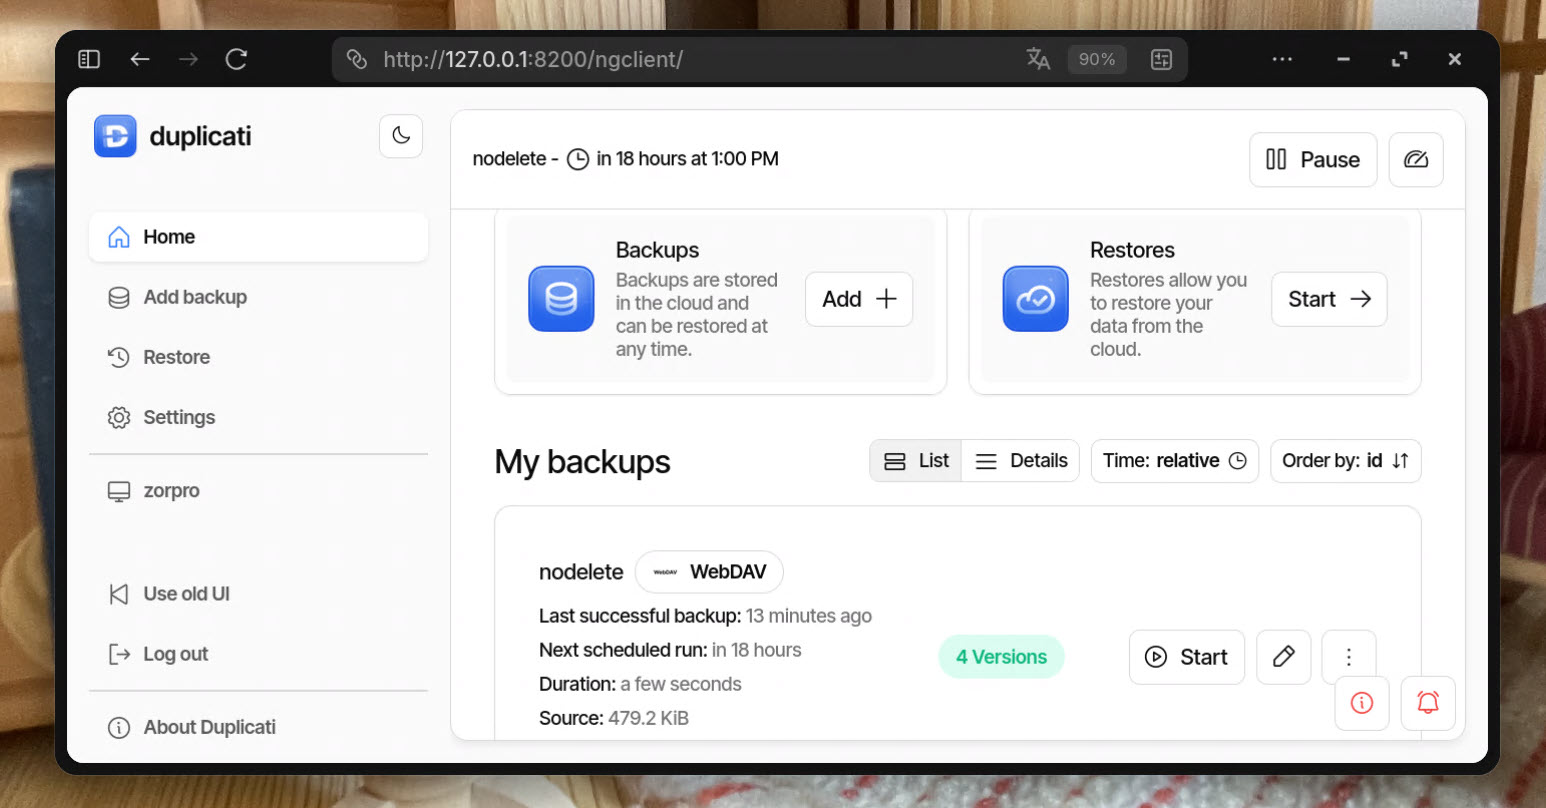
Task: Switch backups view to Details
Action: click(x=1021, y=461)
